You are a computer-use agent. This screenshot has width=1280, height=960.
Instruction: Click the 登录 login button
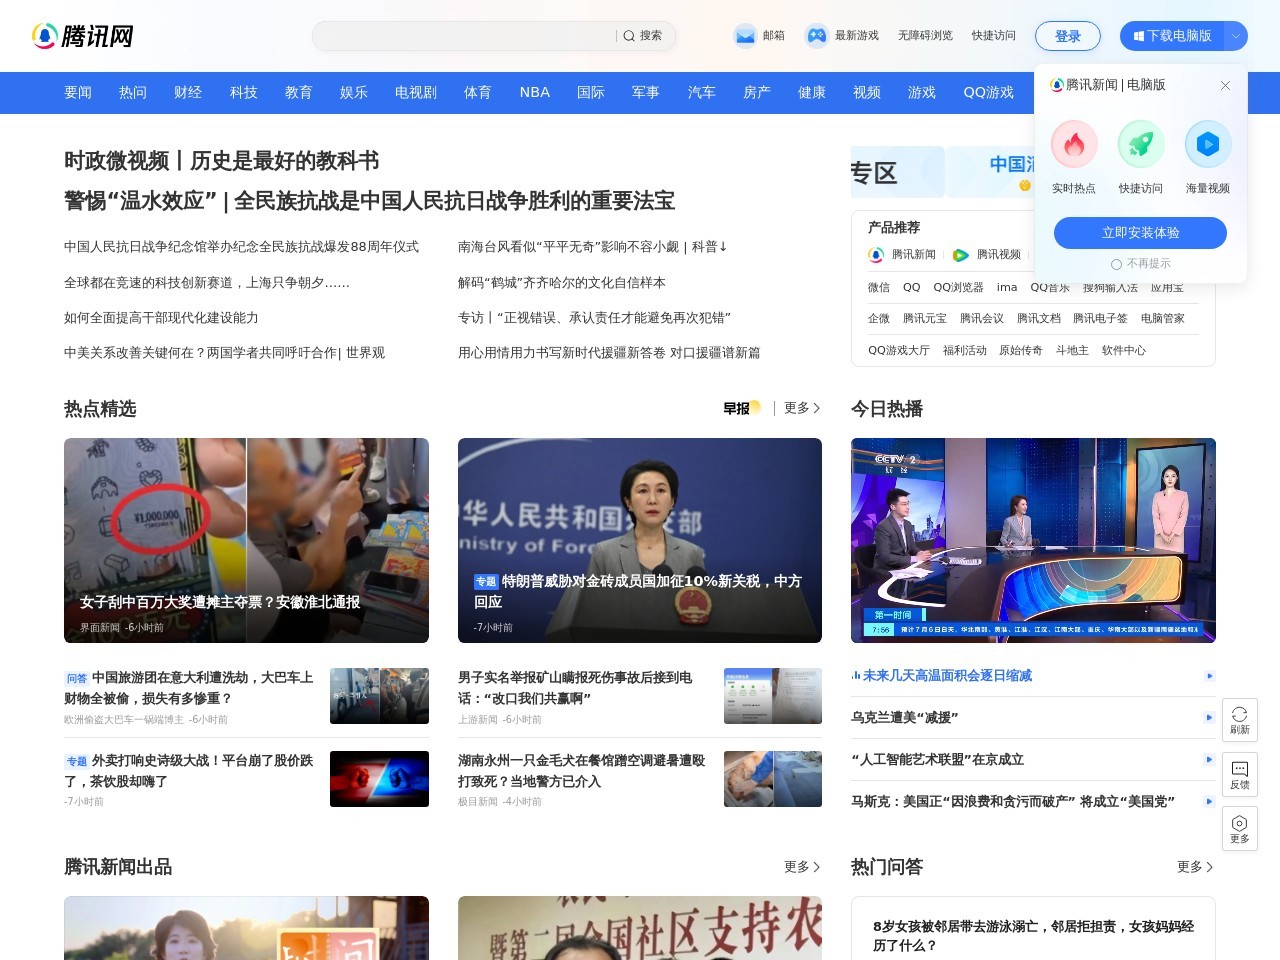point(1067,36)
